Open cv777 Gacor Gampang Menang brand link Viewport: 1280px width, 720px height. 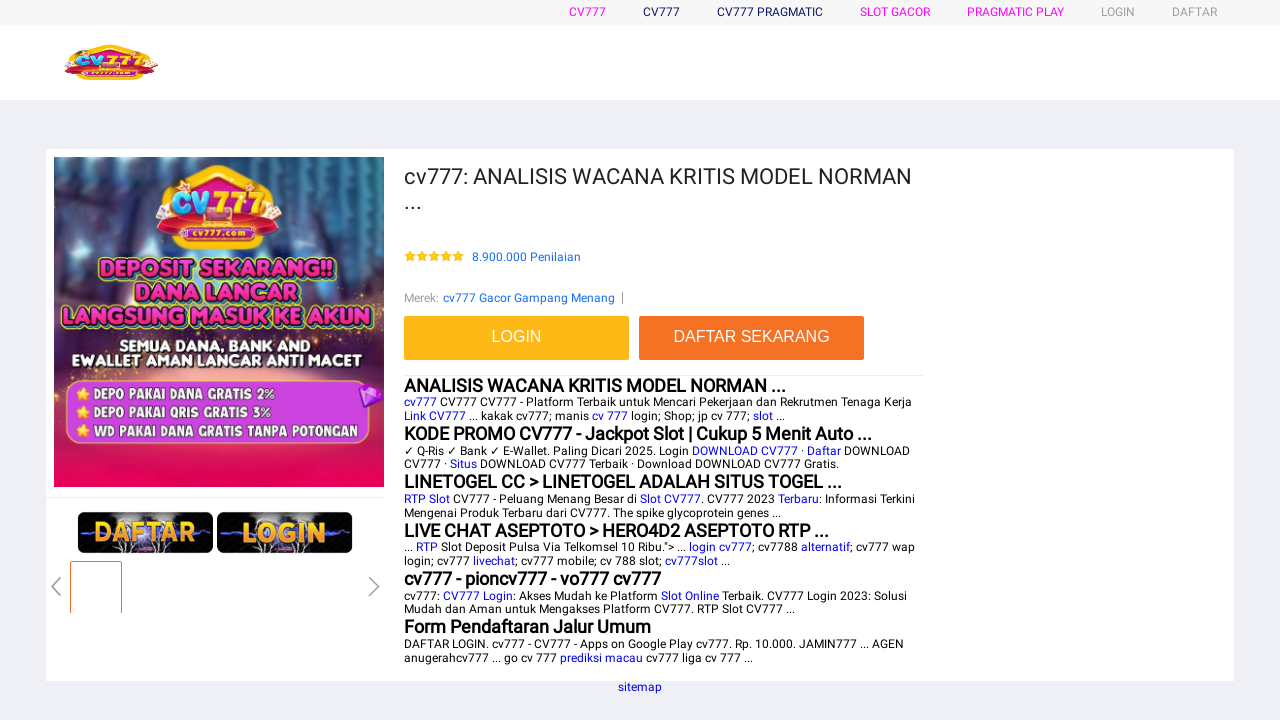529,298
